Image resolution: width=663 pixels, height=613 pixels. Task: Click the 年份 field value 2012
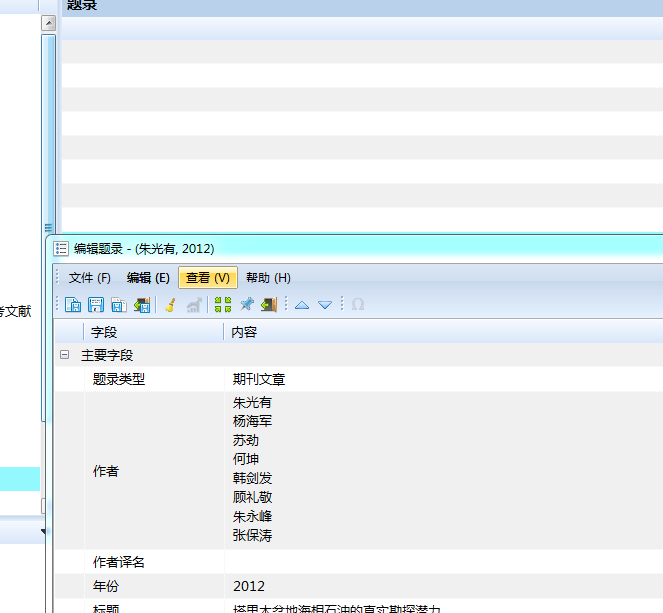click(249, 586)
